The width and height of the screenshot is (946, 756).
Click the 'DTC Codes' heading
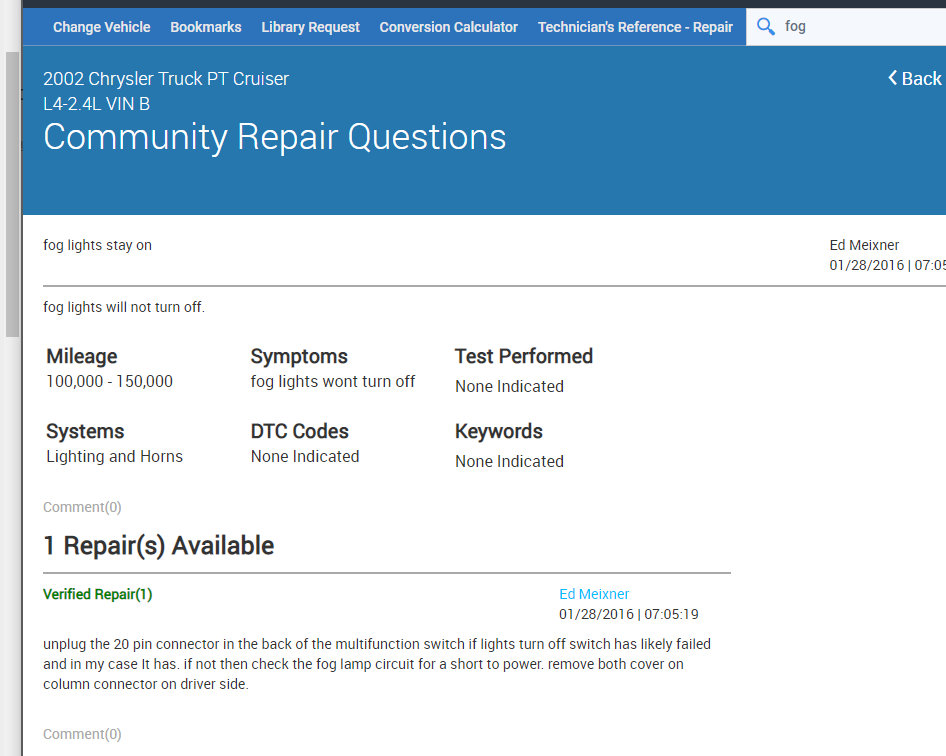(x=300, y=431)
